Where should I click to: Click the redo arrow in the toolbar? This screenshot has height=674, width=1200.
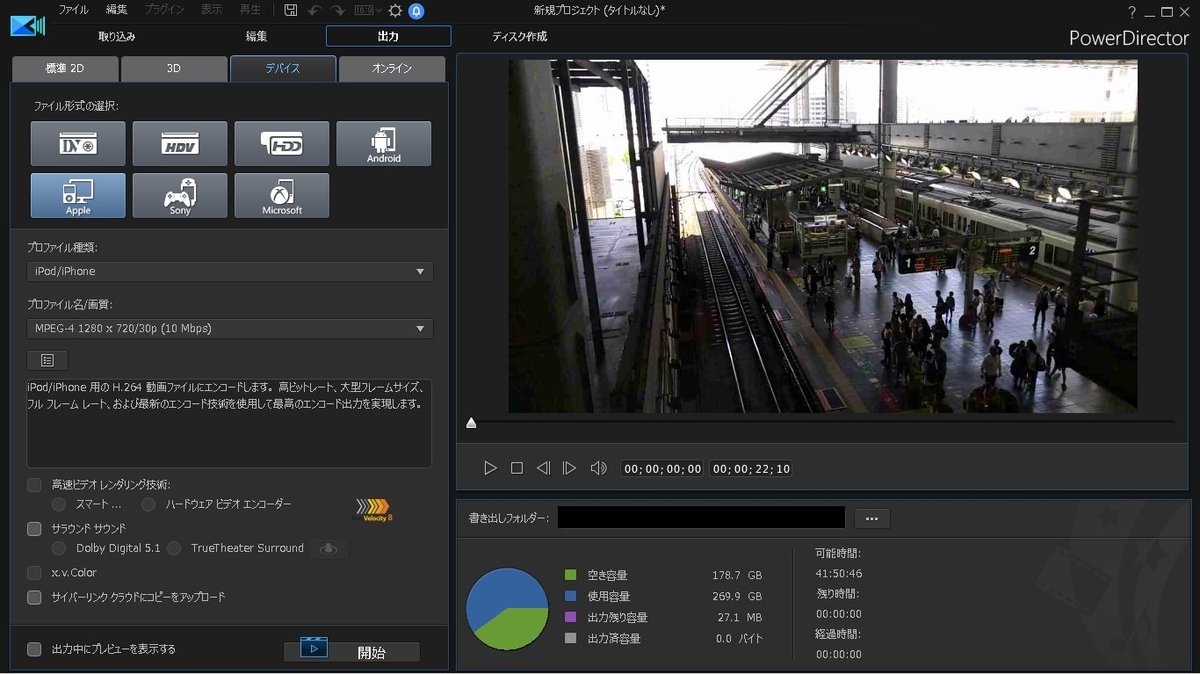coord(337,10)
